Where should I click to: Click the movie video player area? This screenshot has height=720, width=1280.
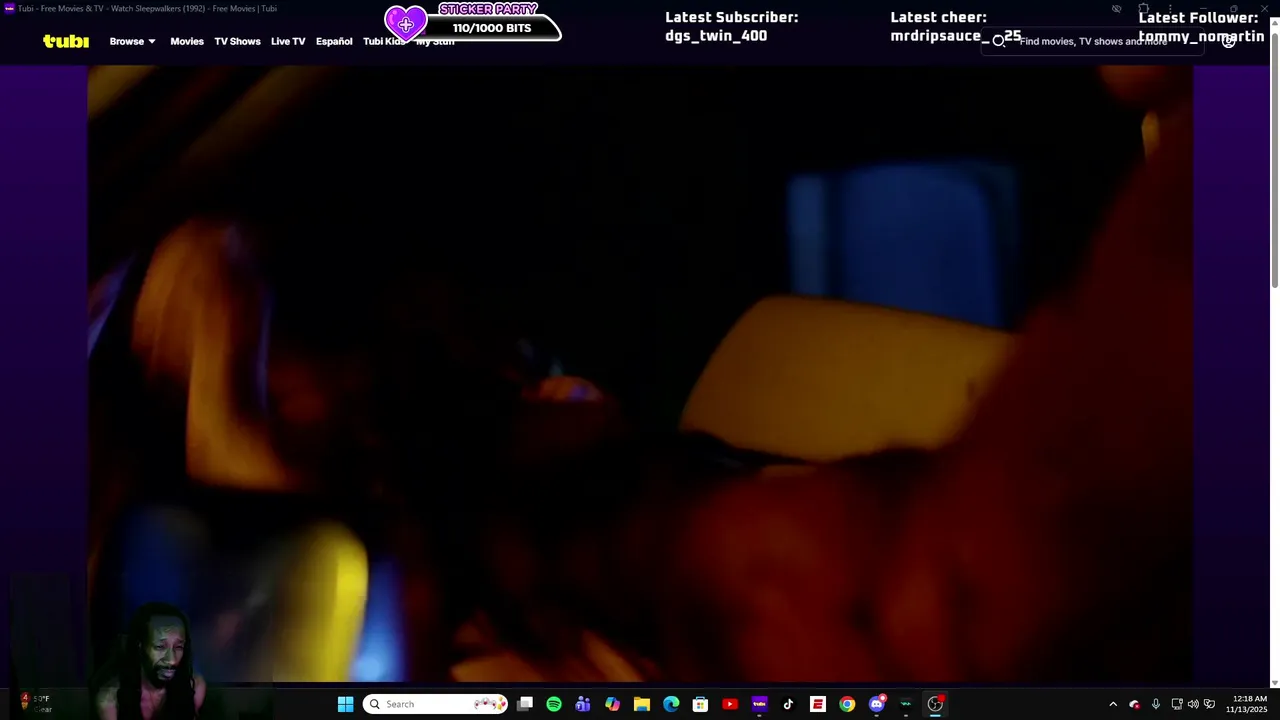640,375
